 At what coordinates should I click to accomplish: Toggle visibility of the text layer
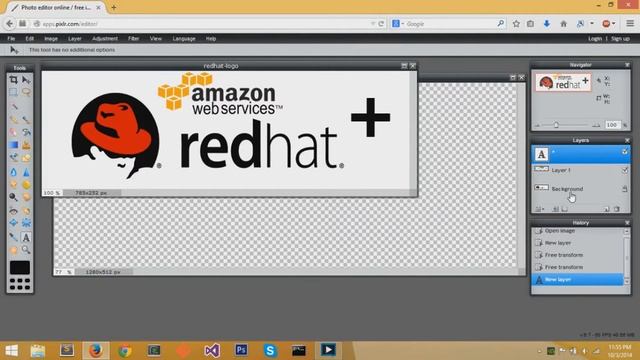(624, 152)
